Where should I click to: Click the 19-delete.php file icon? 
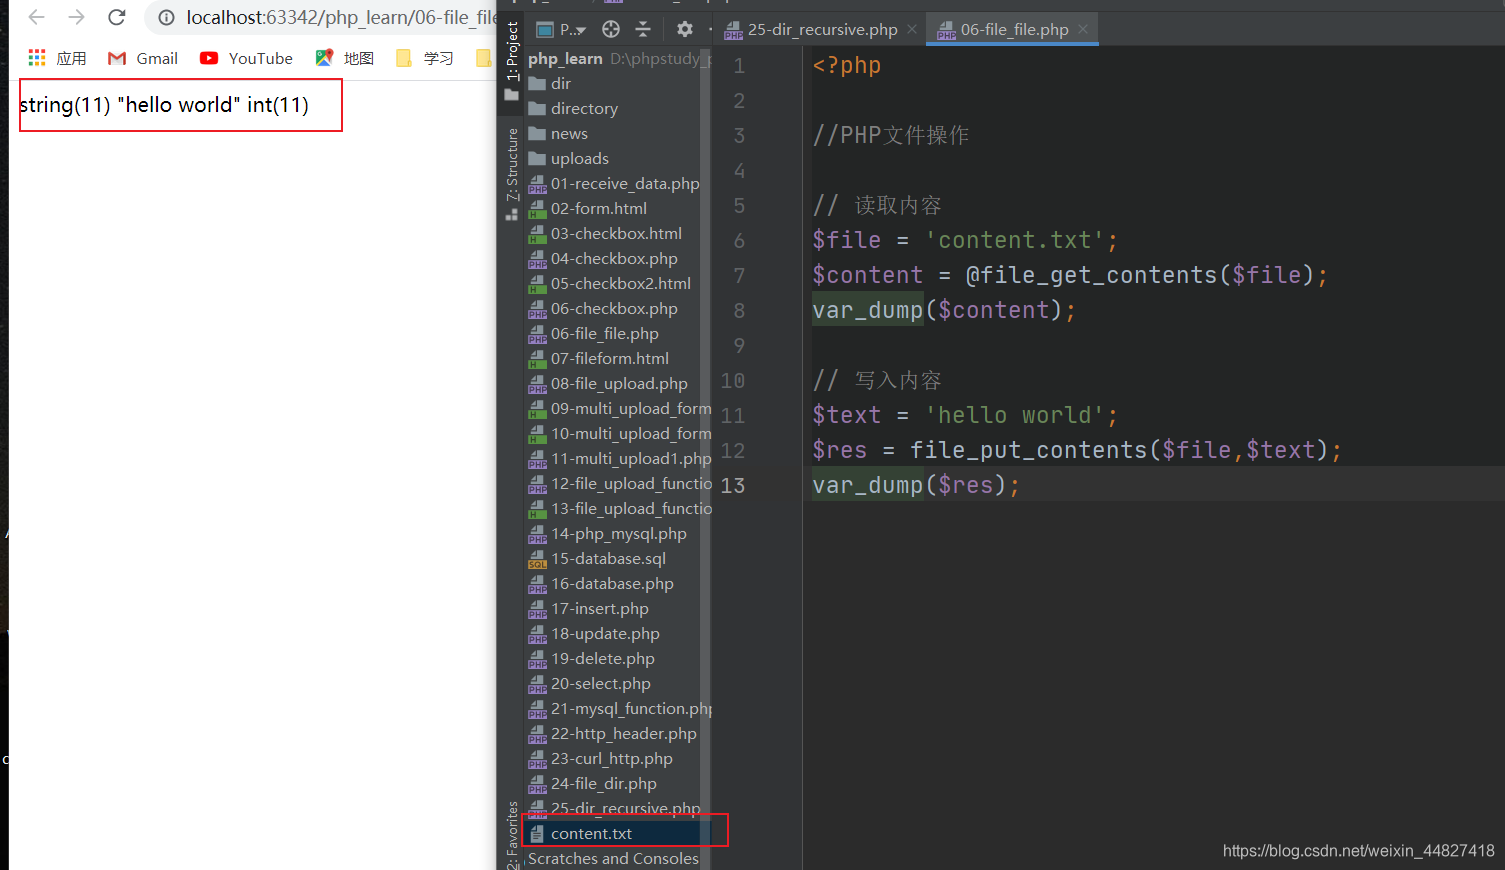click(x=538, y=659)
